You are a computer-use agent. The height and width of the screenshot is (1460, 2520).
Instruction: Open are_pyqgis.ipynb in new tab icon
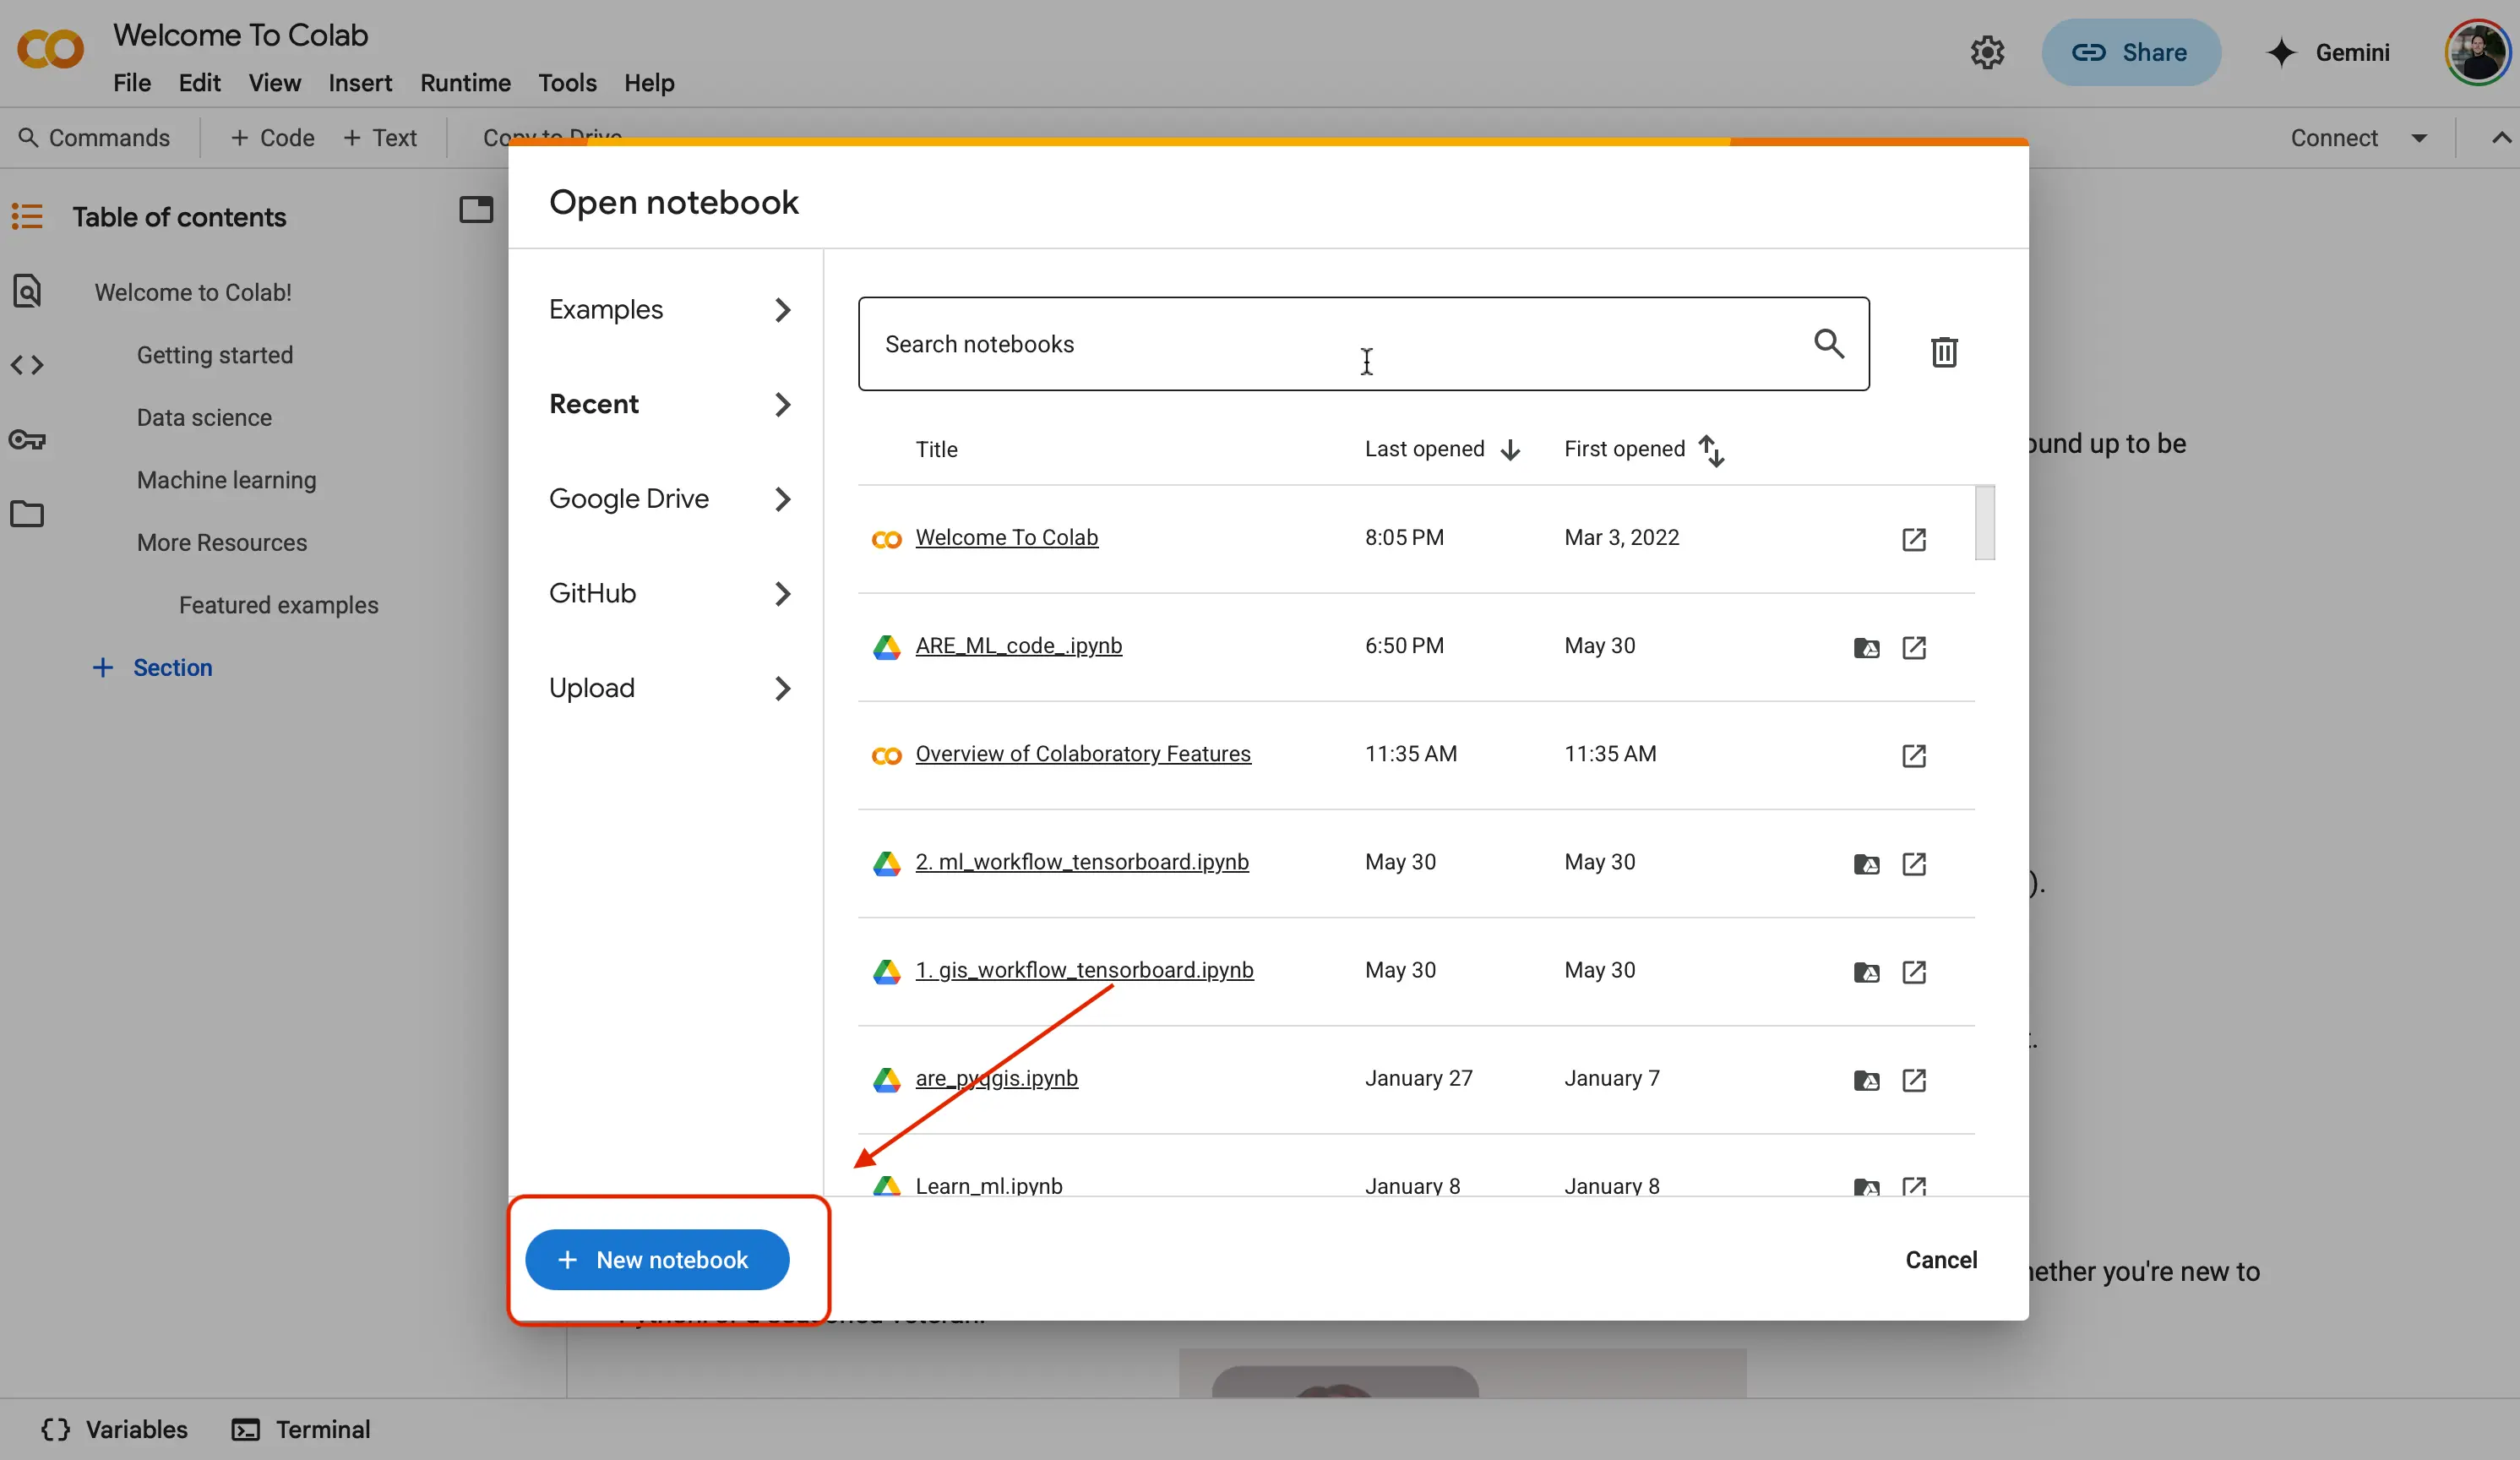pyautogui.click(x=1914, y=1080)
